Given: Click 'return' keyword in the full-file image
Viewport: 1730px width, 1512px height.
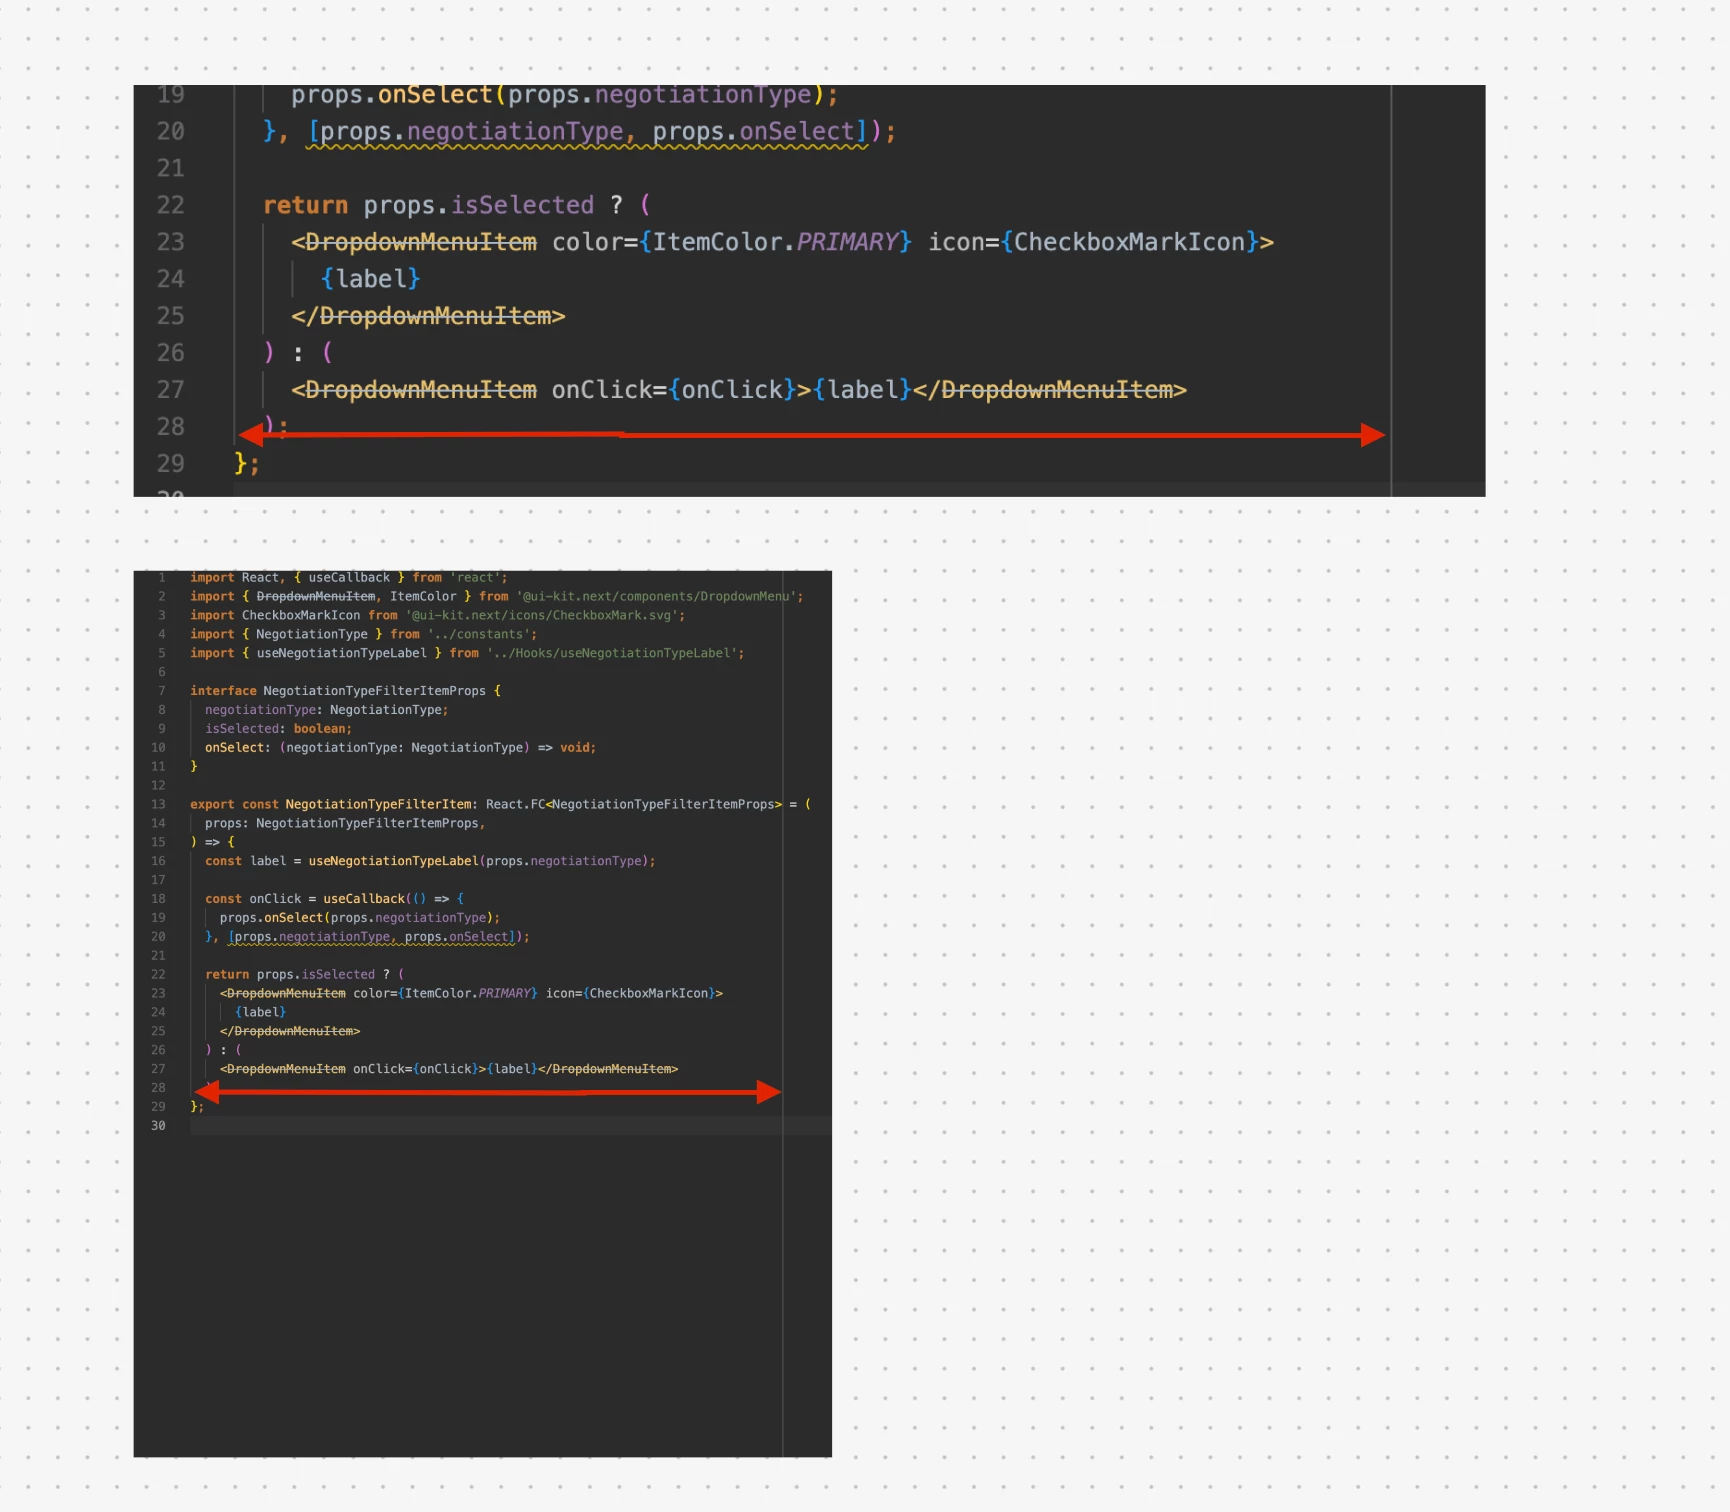Looking at the screenshot, I should point(227,975).
